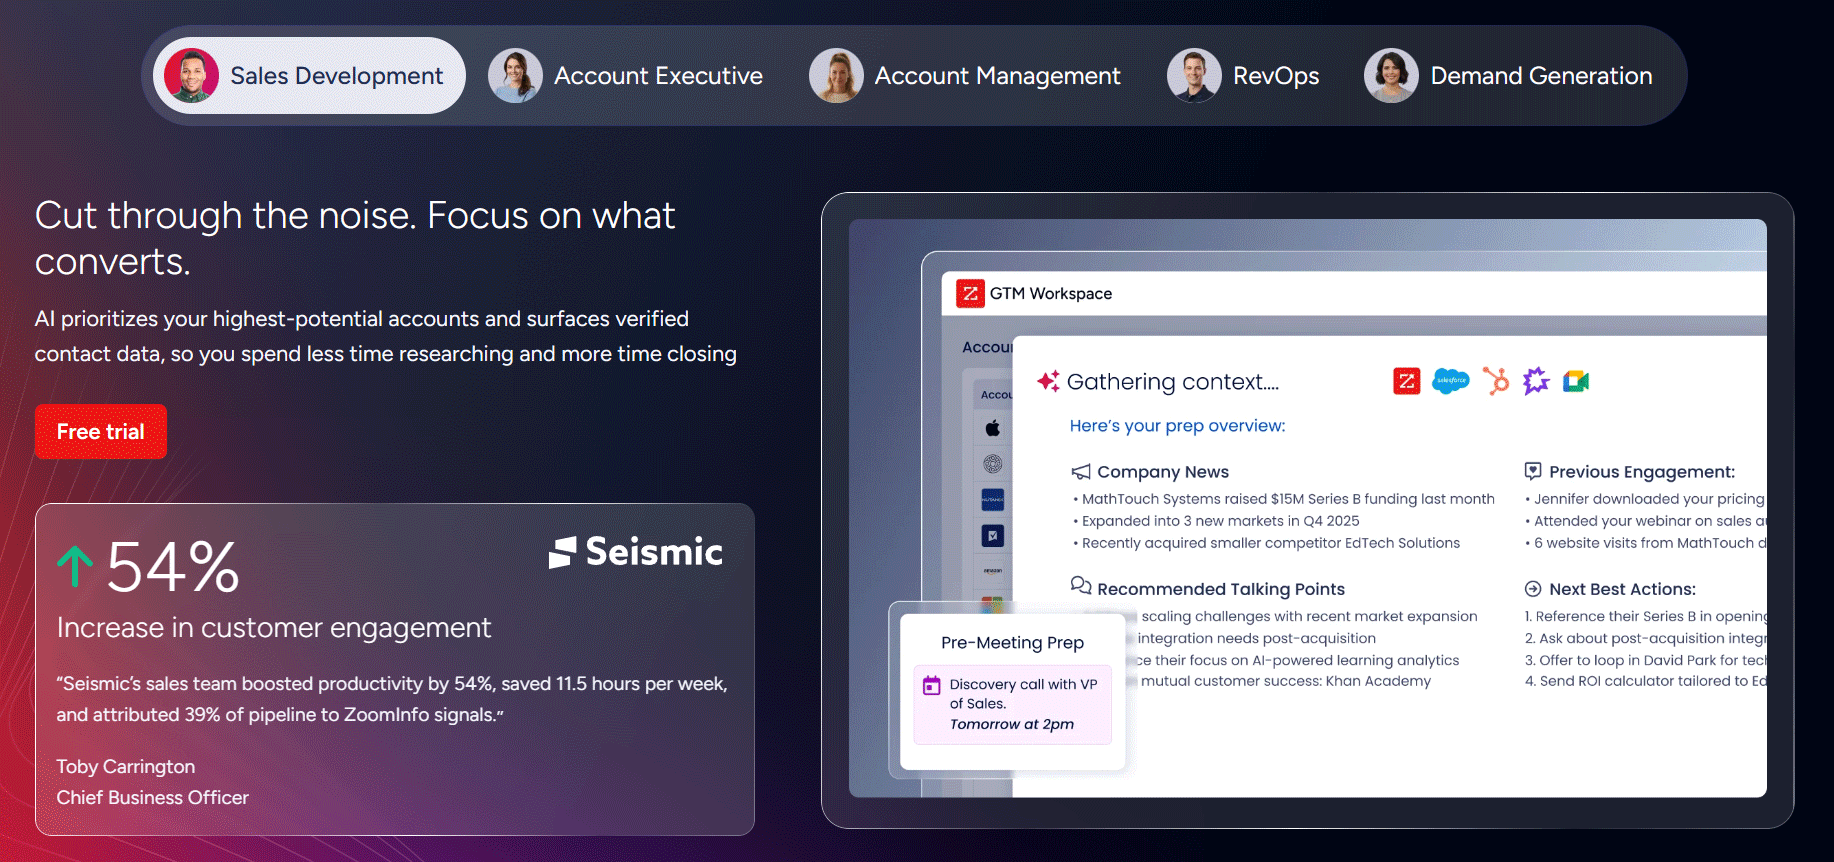Click 'Recently acquired smaller competitor EdTech Solutions'
Image resolution: width=1834 pixels, height=862 pixels.
1266,543
